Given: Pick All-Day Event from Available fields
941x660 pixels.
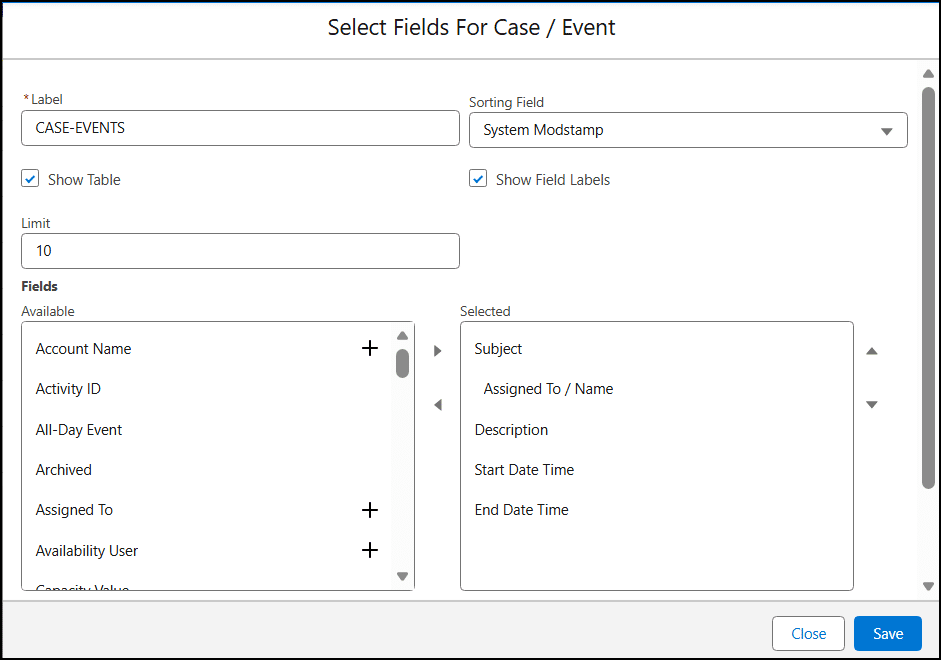Looking at the screenshot, I should [x=78, y=430].
